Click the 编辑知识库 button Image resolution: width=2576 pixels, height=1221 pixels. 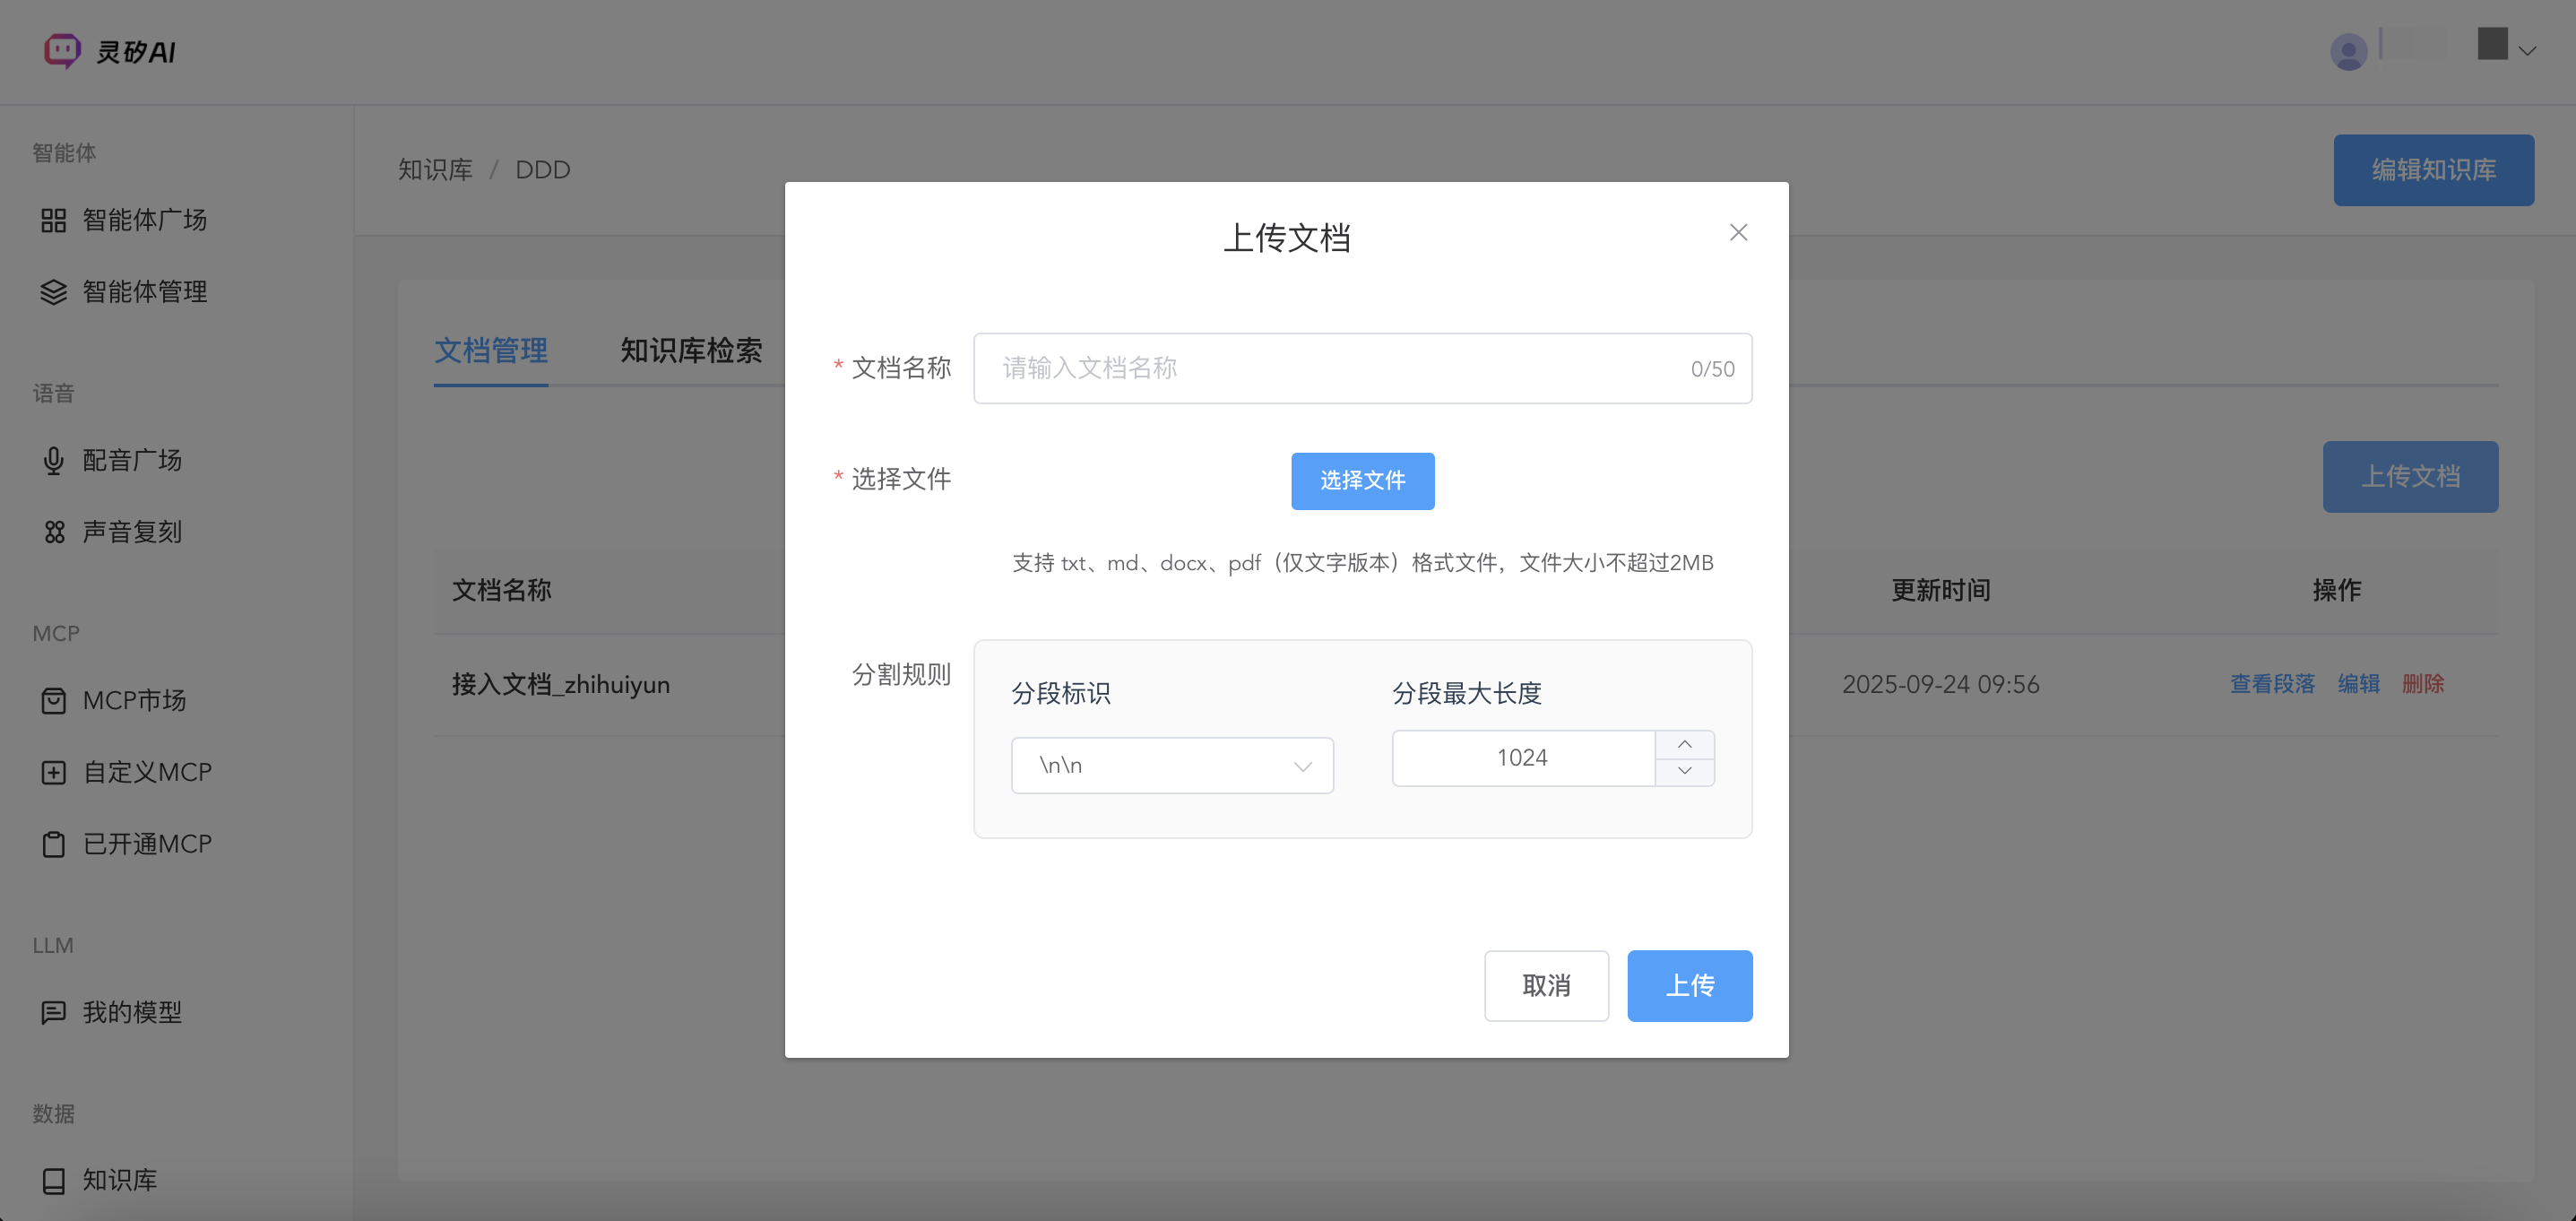pos(2434,169)
